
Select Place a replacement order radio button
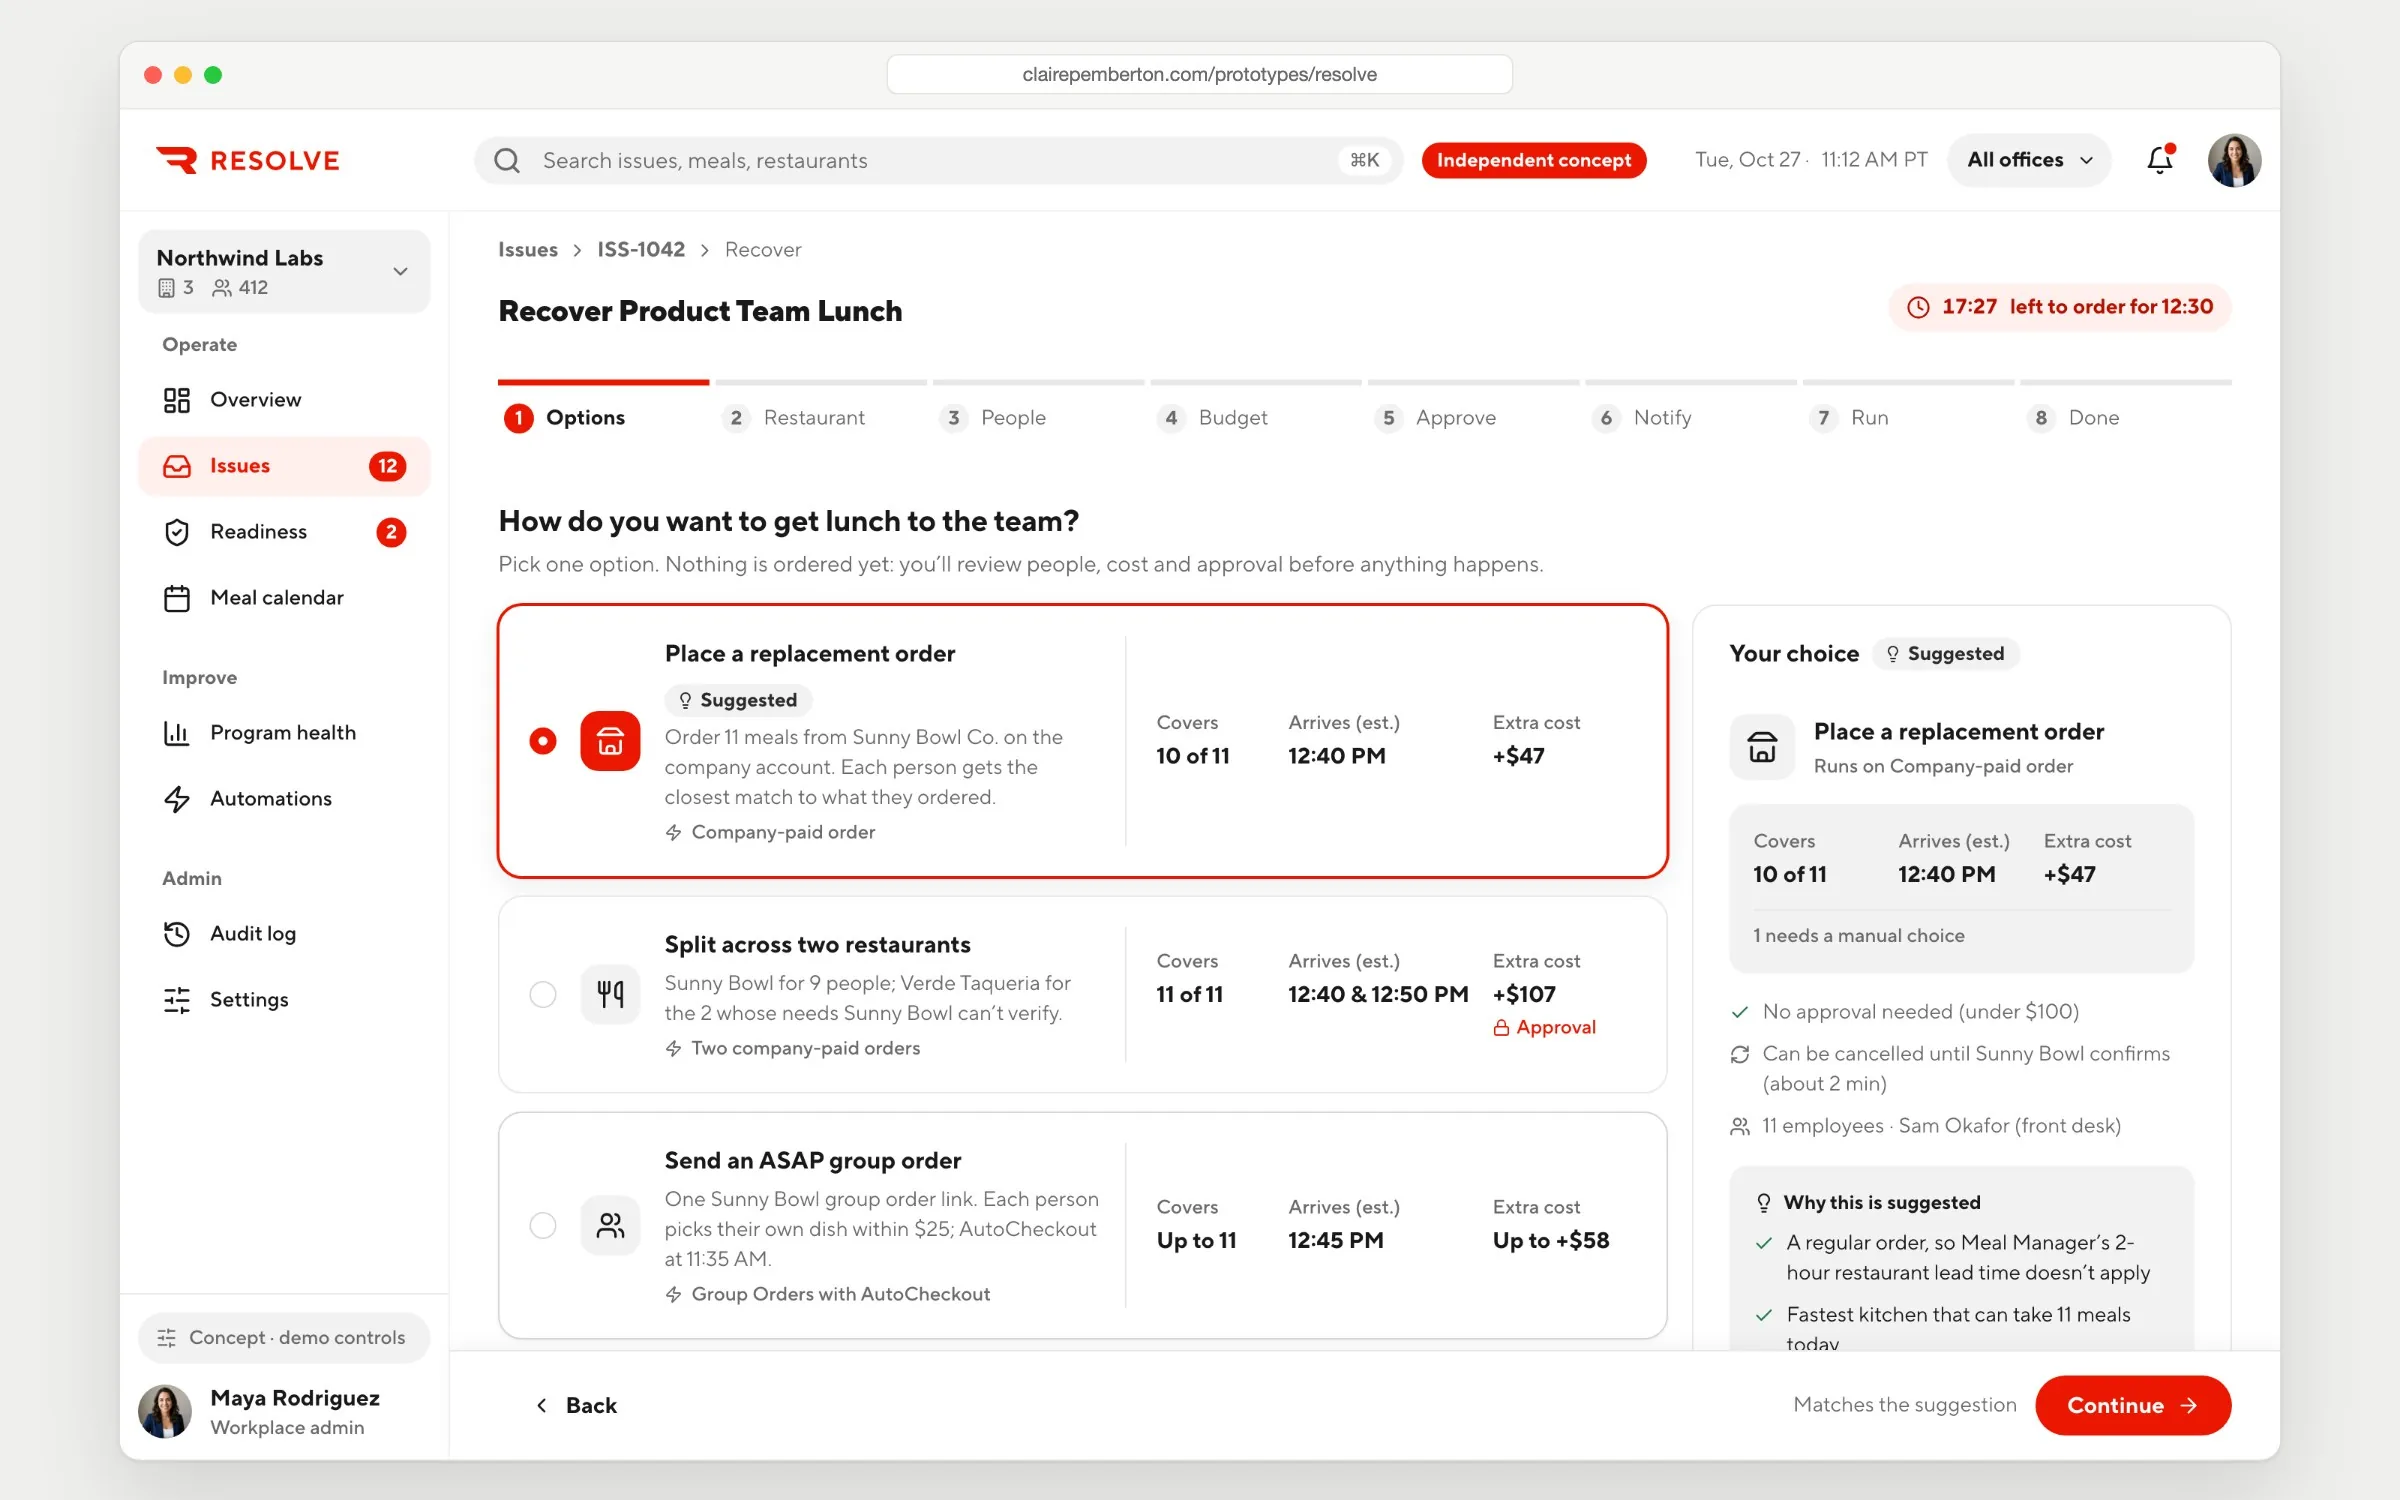click(x=543, y=741)
